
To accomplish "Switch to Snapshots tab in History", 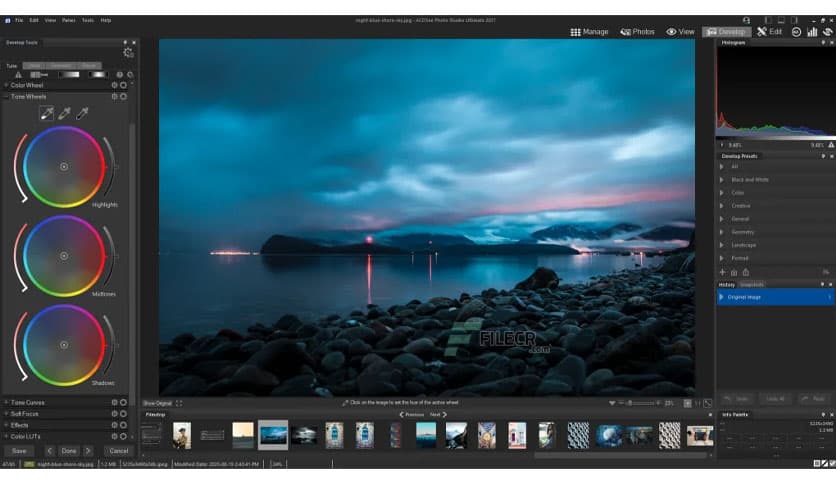I will tap(752, 285).
